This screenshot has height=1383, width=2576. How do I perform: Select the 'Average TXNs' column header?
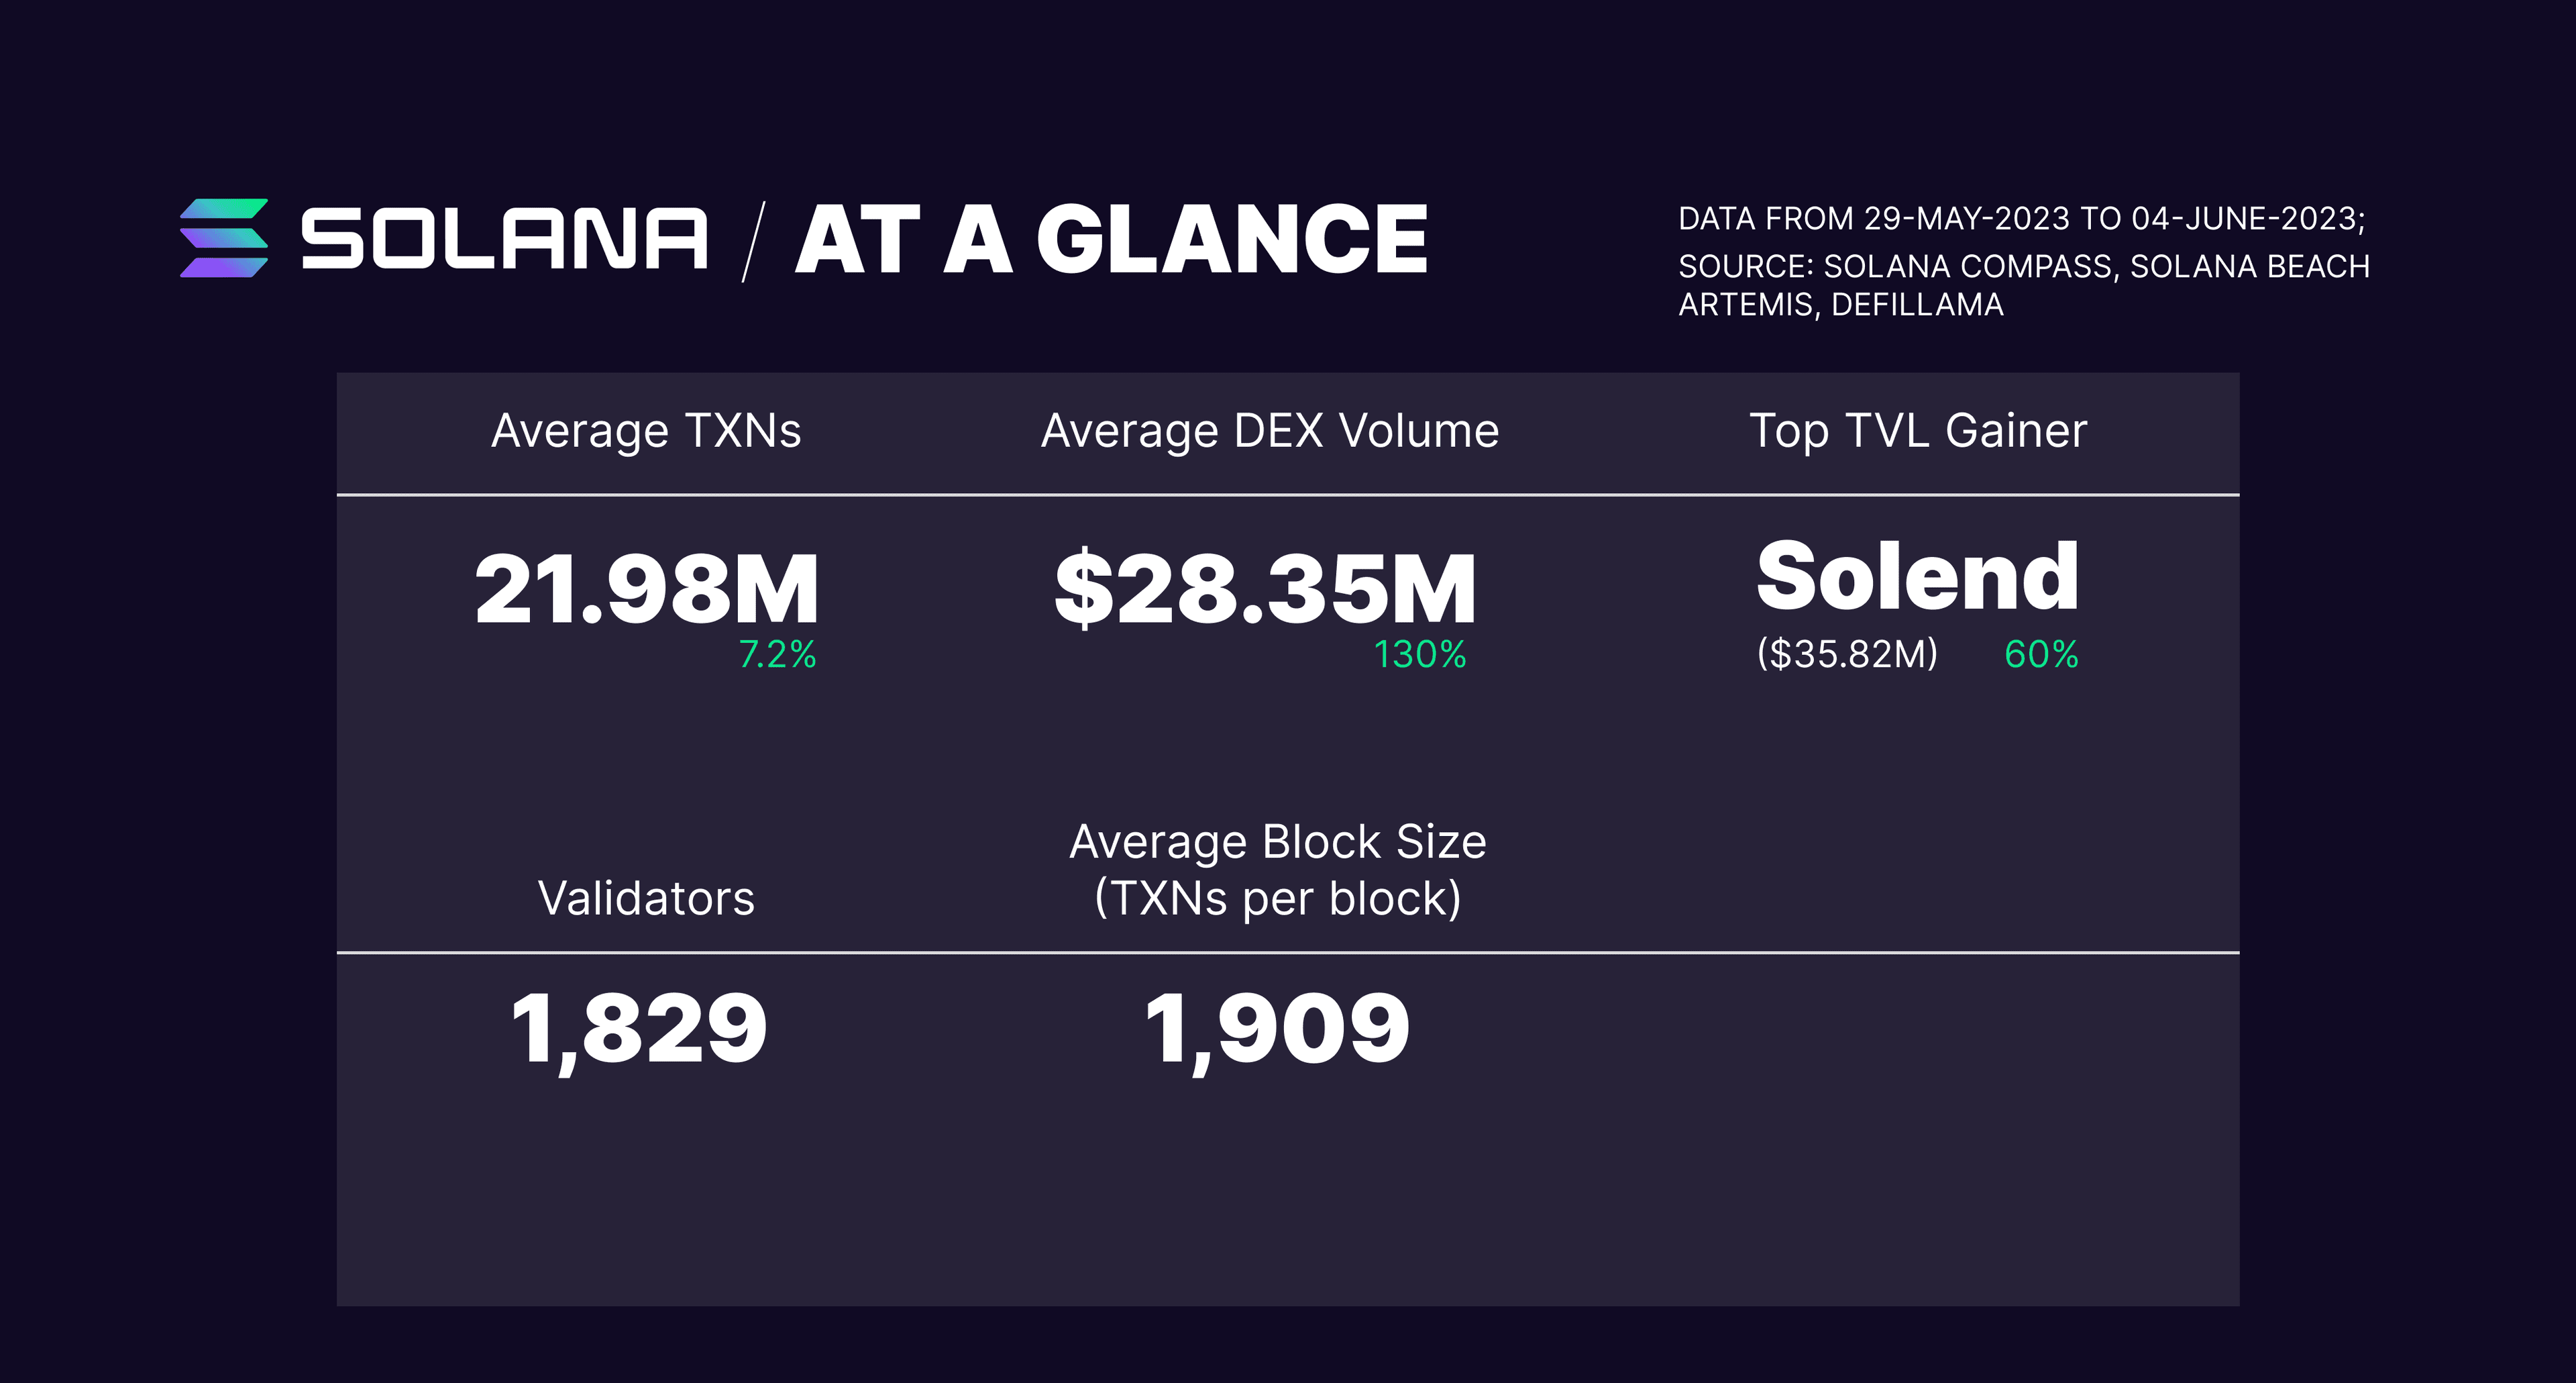point(646,431)
